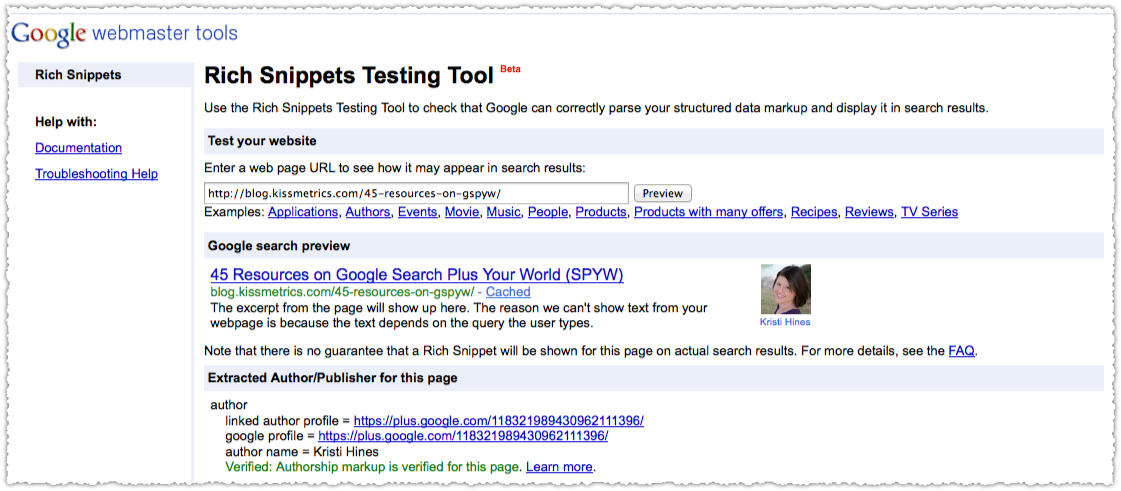Click the Kristi Hines name under photo
Viewport: 1121px width, 491px height.
coord(785,322)
